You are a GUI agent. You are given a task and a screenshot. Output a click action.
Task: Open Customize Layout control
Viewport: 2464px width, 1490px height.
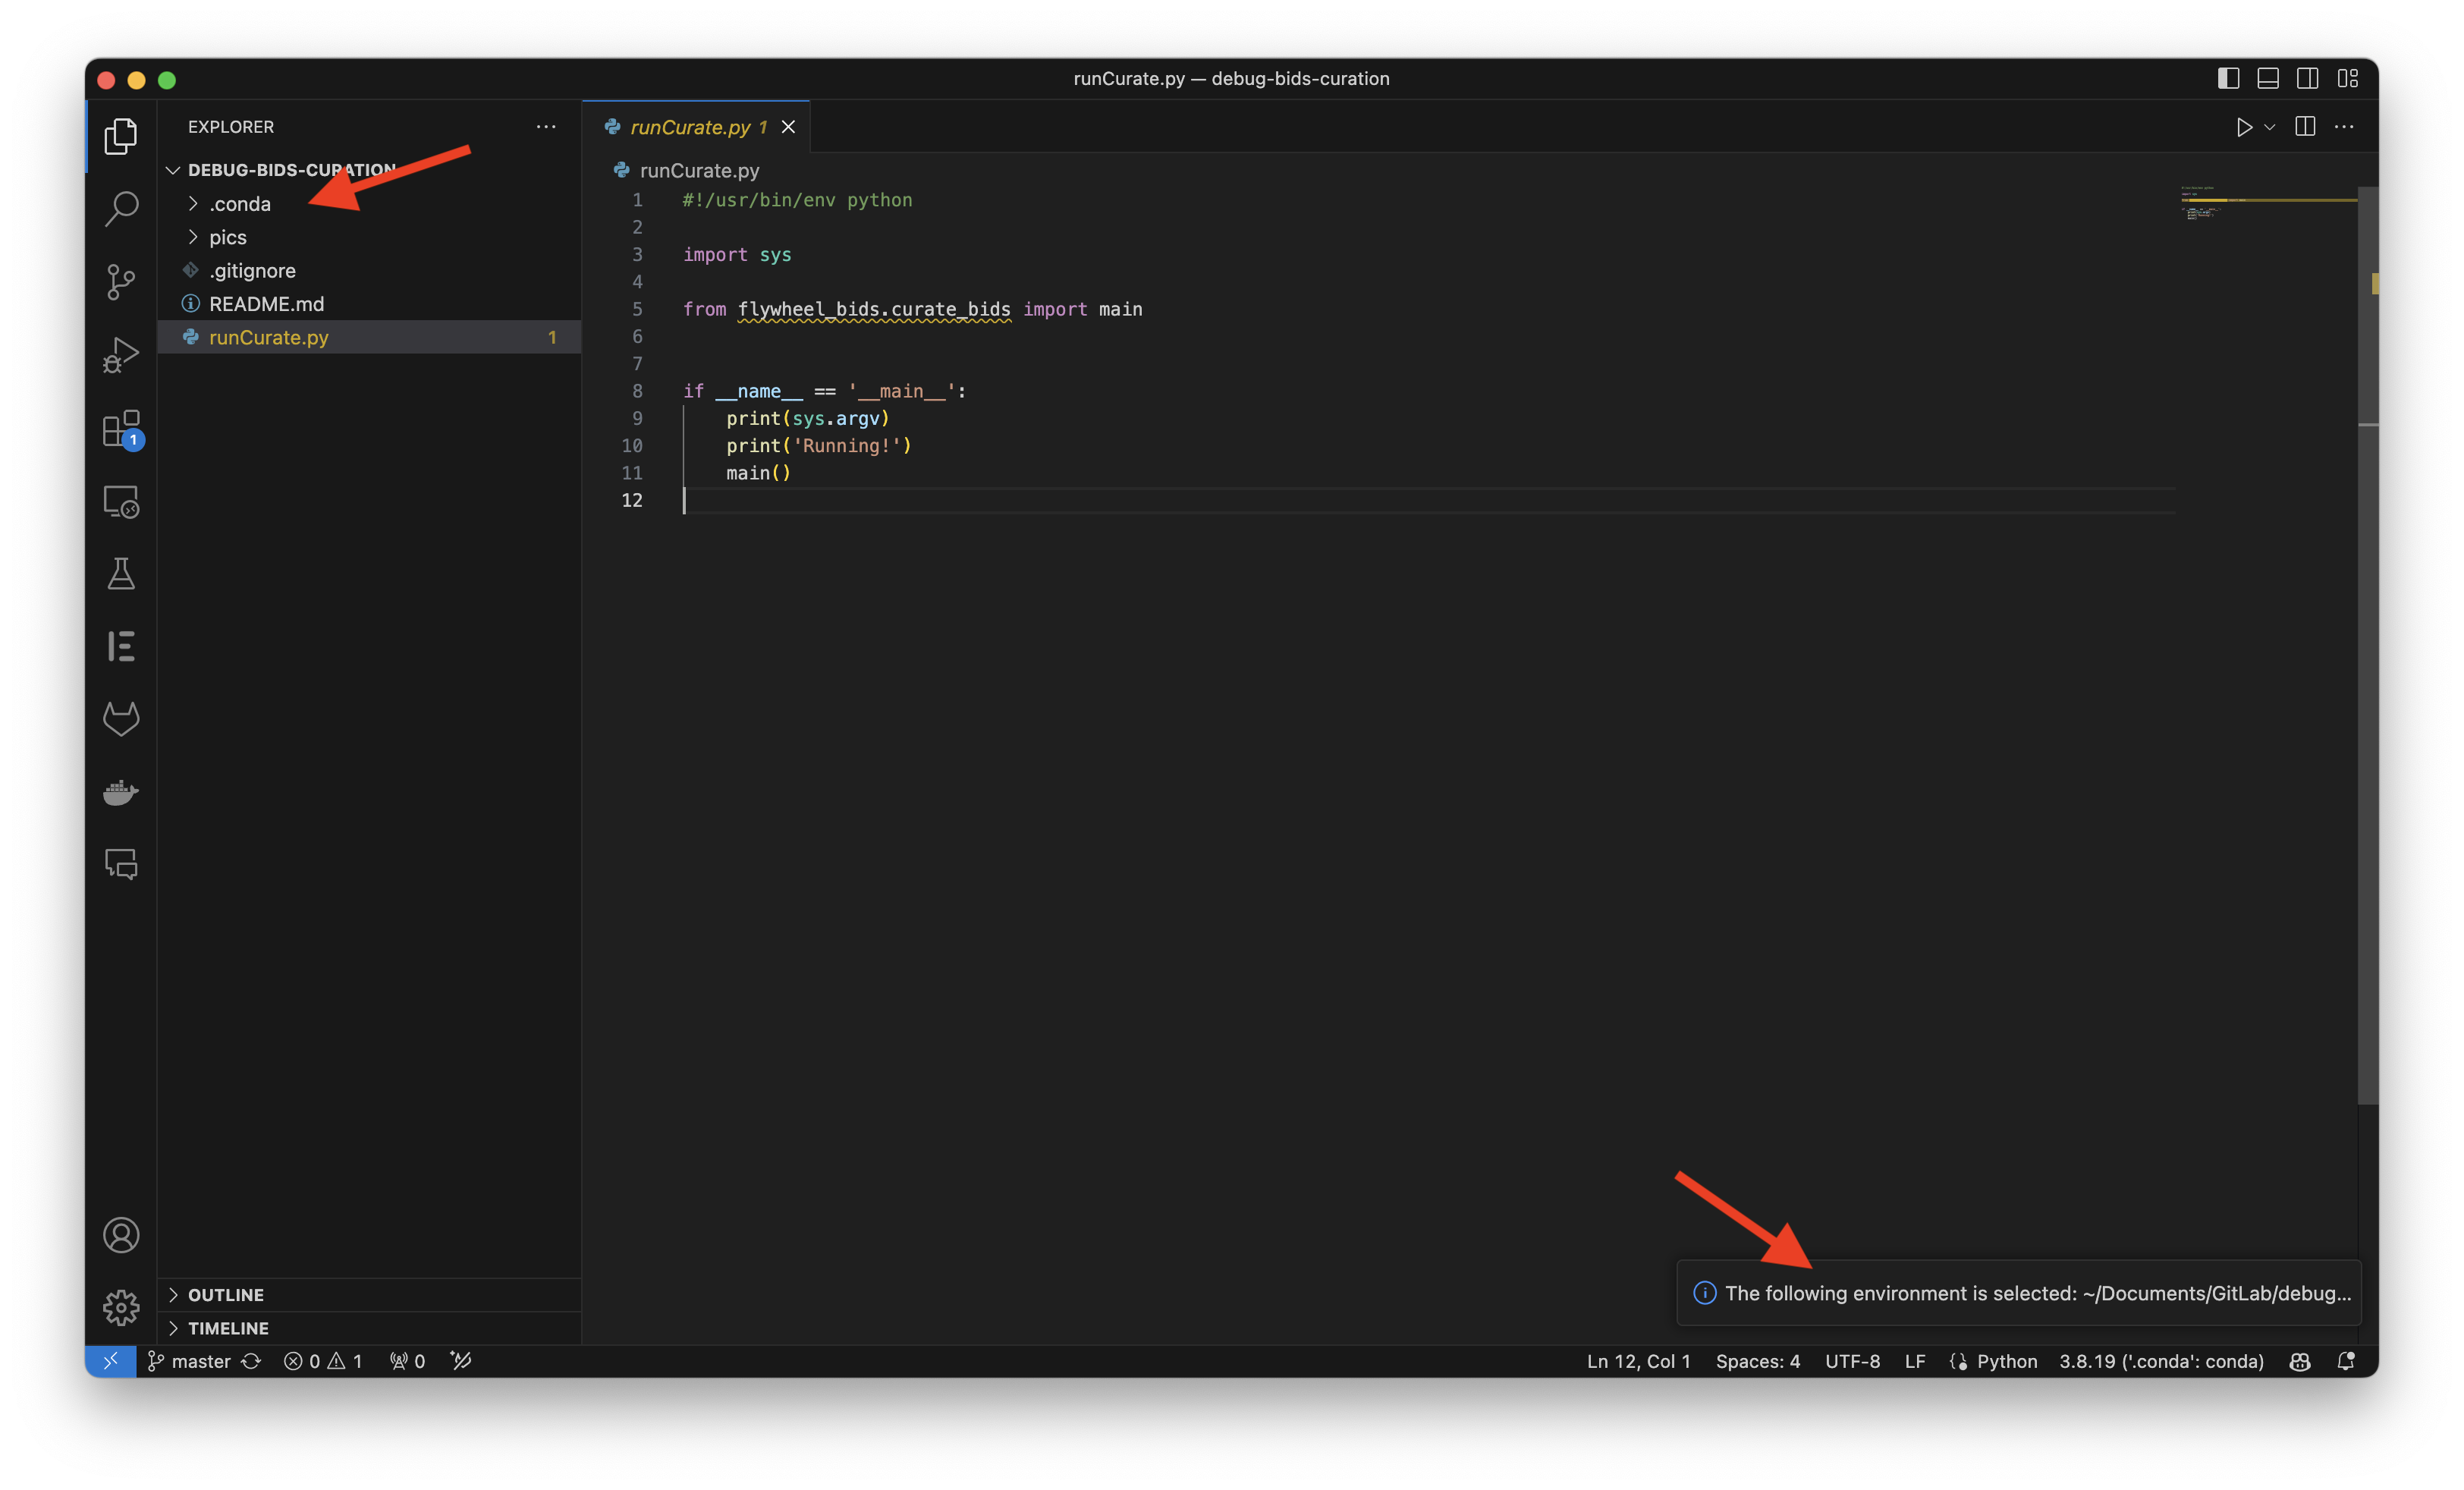(2348, 78)
